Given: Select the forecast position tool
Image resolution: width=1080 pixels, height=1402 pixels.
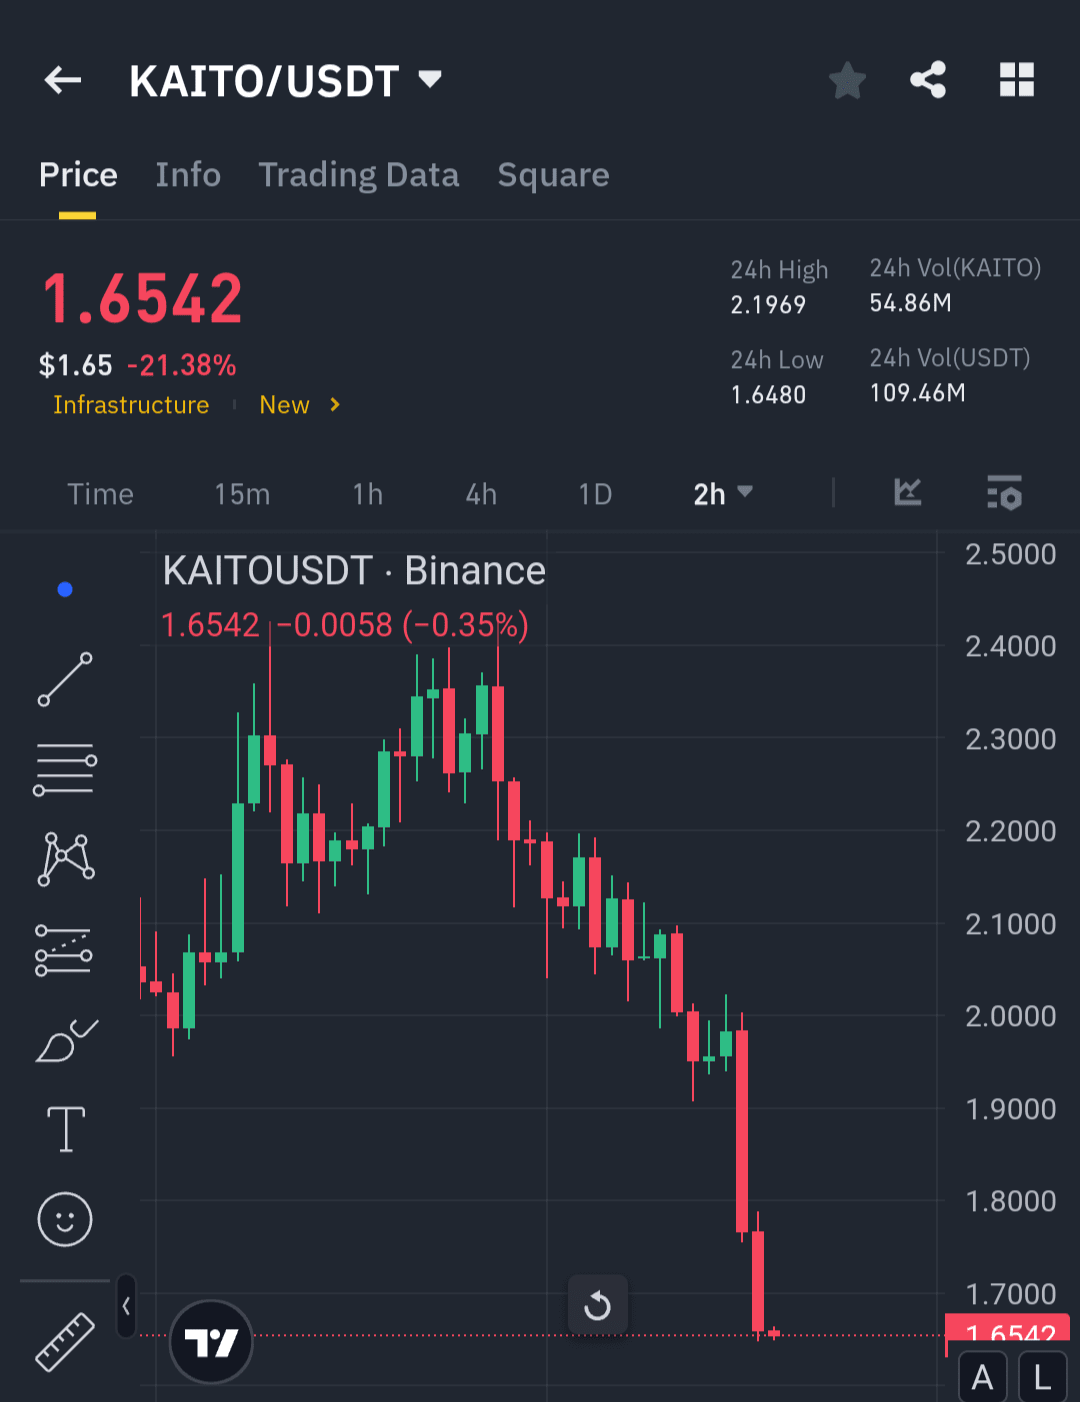Looking at the screenshot, I should pyautogui.click(x=64, y=950).
